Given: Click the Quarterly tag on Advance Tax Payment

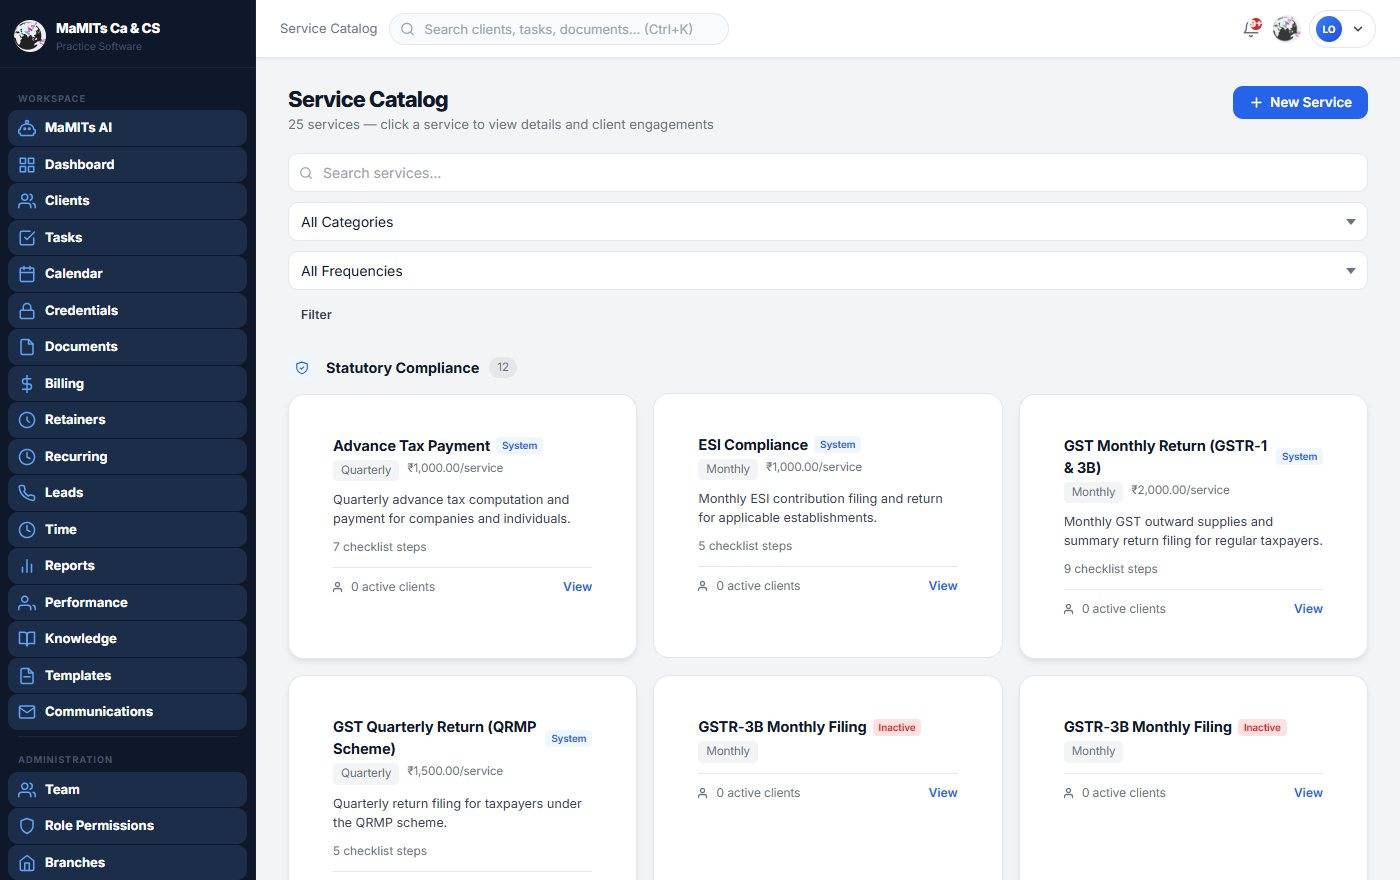Looking at the screenshot, I should pos(366,470).
